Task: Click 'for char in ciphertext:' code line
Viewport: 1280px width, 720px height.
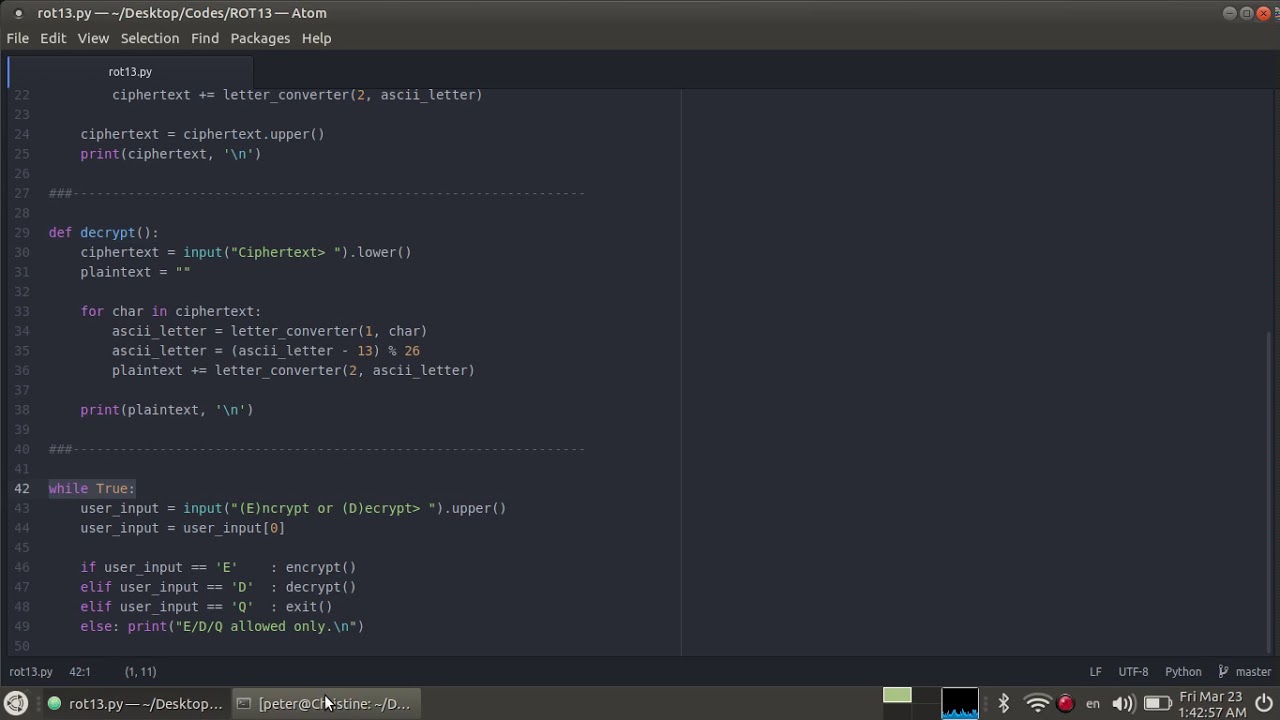Action: 170,311
